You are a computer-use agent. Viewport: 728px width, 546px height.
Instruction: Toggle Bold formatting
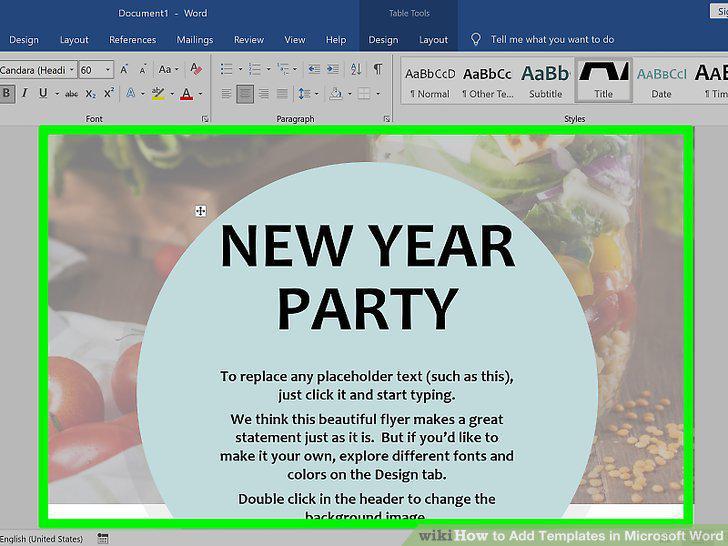[x=6, y=93]
